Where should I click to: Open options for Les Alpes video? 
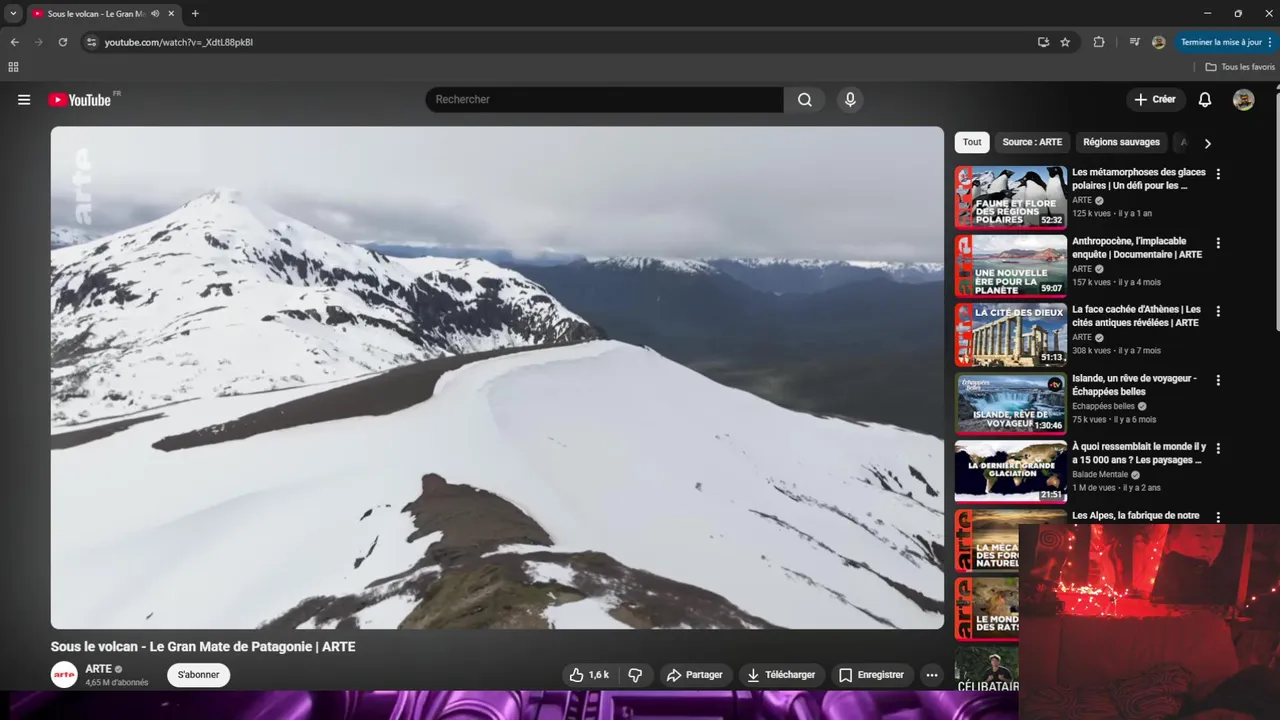(x=1218, y=517)
